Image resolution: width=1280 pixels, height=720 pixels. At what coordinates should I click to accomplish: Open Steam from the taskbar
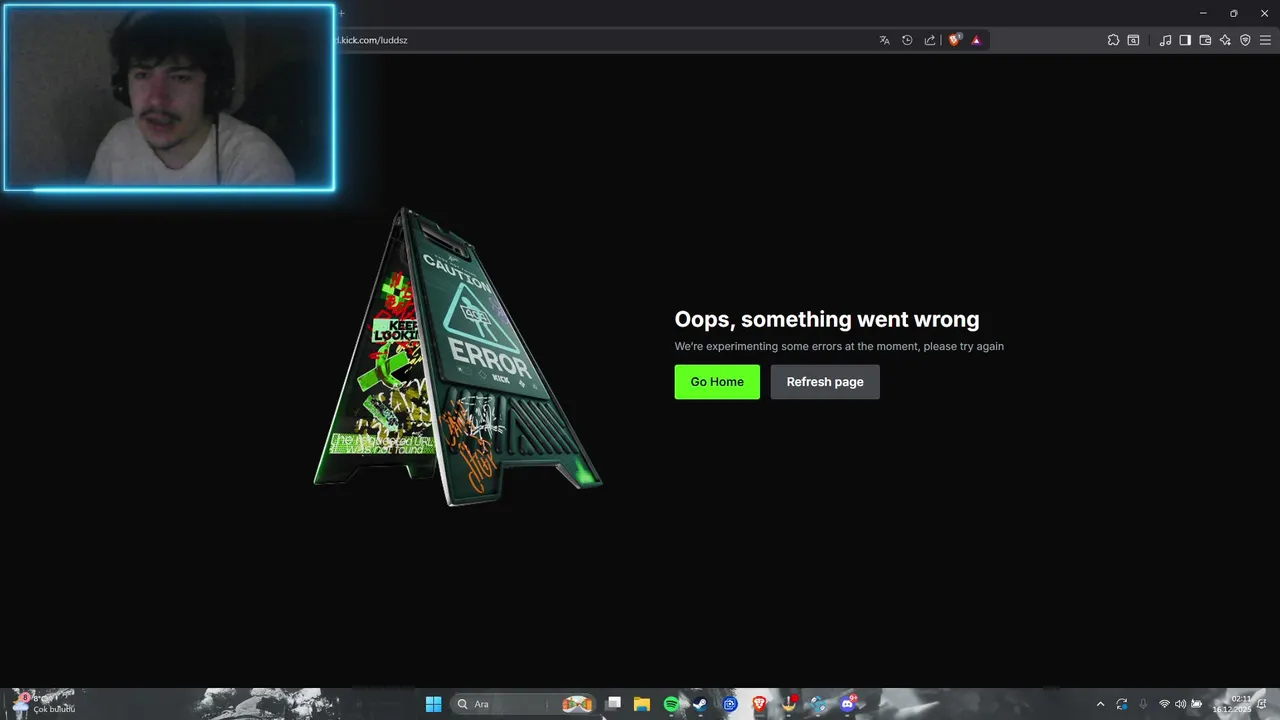click(x=700, y=704)
